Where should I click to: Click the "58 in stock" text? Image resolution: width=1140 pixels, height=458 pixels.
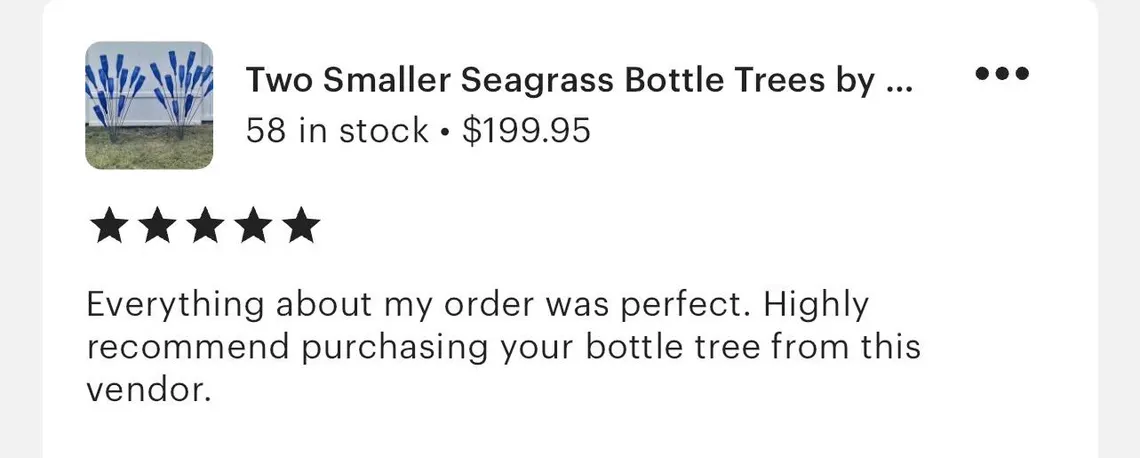[x=338, y=130]
